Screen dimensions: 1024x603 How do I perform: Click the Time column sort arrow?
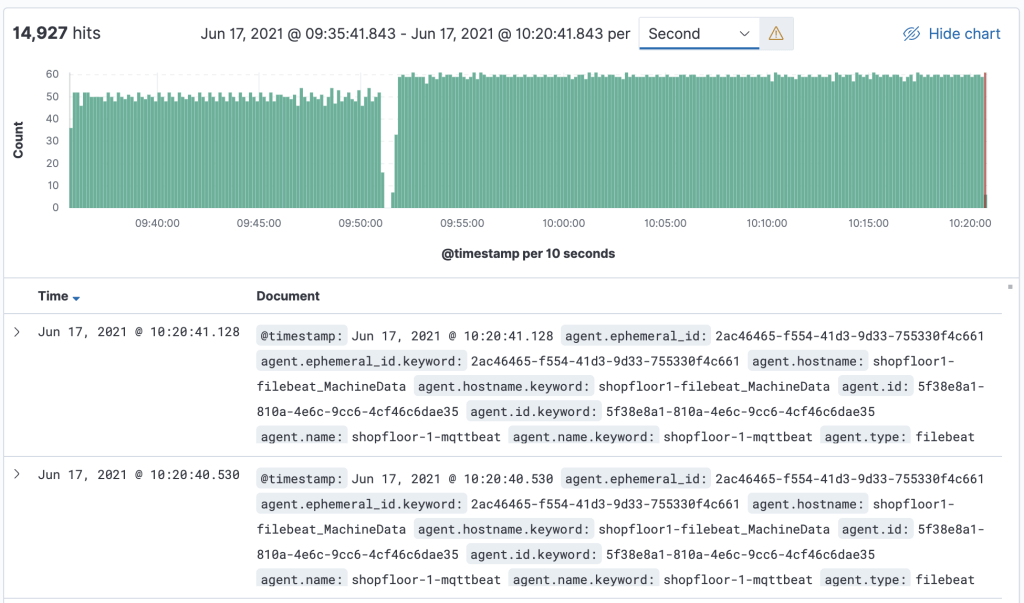[x=77, y=298]
